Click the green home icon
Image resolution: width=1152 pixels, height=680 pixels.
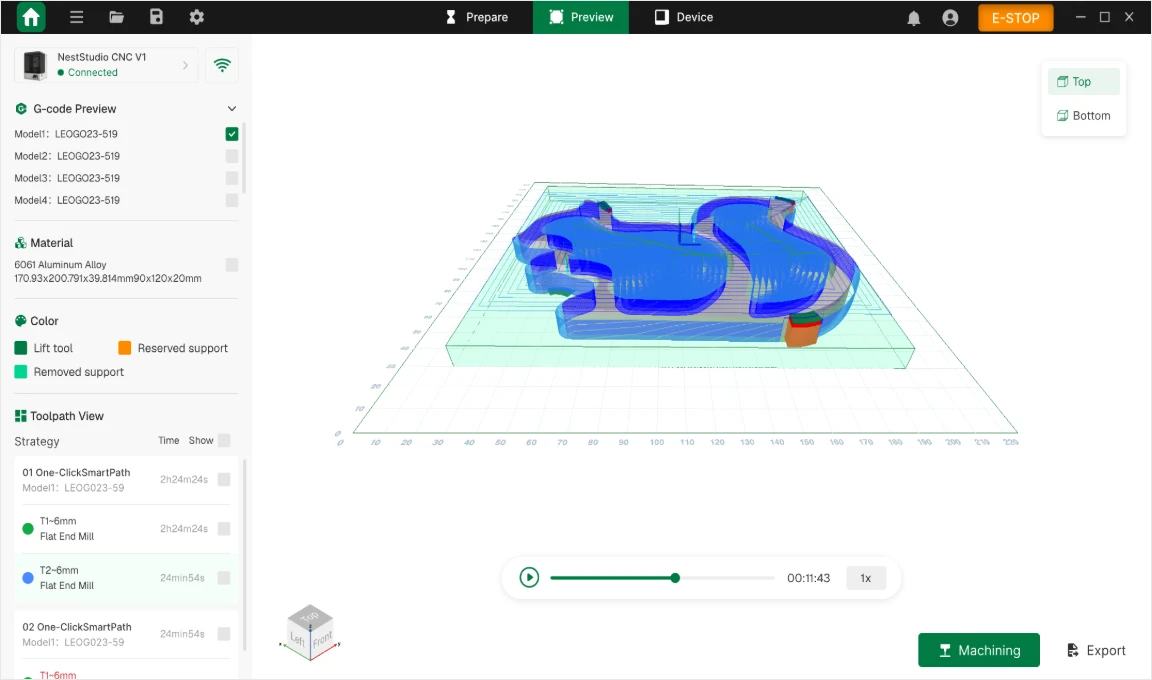coord(31,17)
